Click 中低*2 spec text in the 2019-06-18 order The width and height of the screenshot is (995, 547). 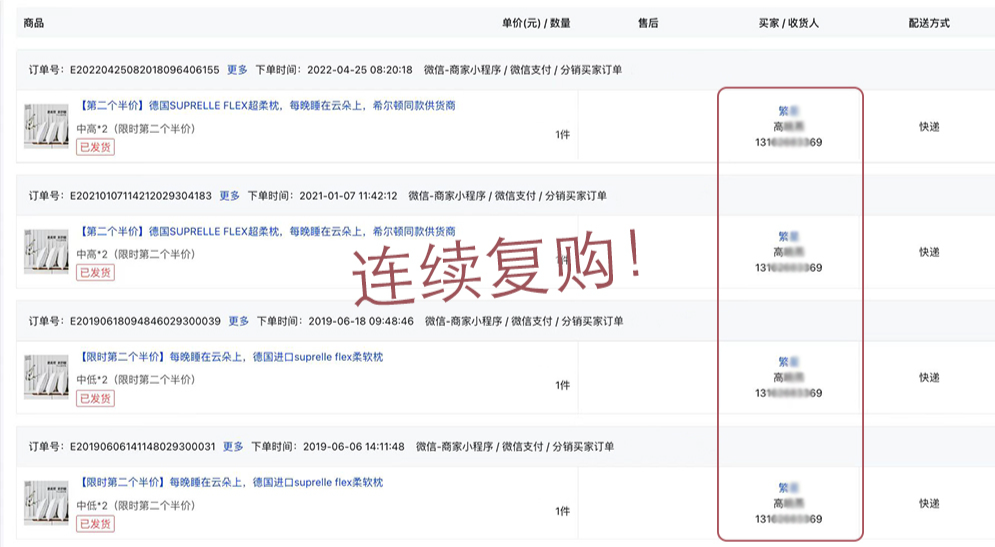coord(136,380)
